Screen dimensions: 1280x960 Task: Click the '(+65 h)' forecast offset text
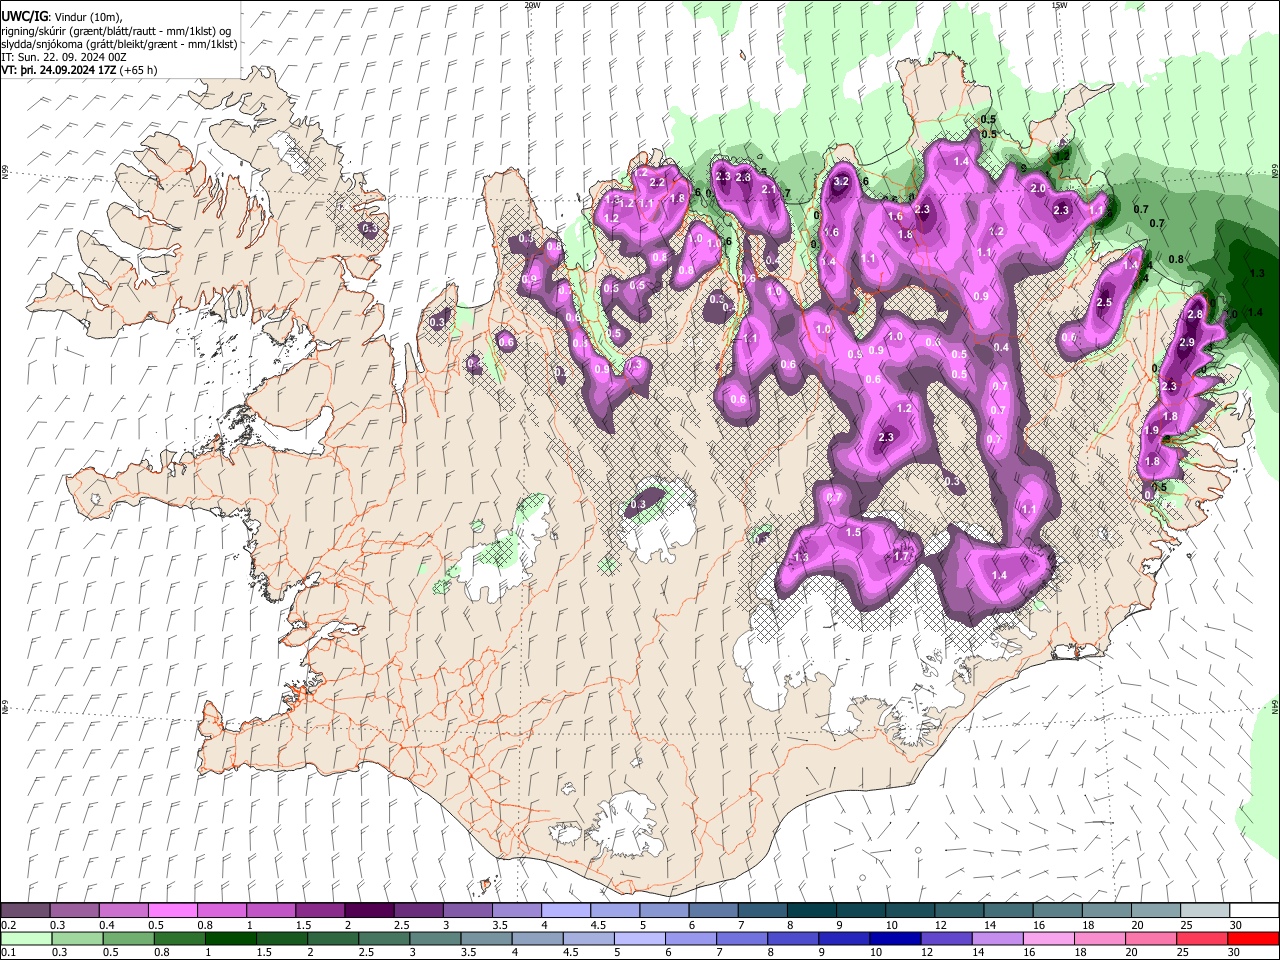(138, 71)
